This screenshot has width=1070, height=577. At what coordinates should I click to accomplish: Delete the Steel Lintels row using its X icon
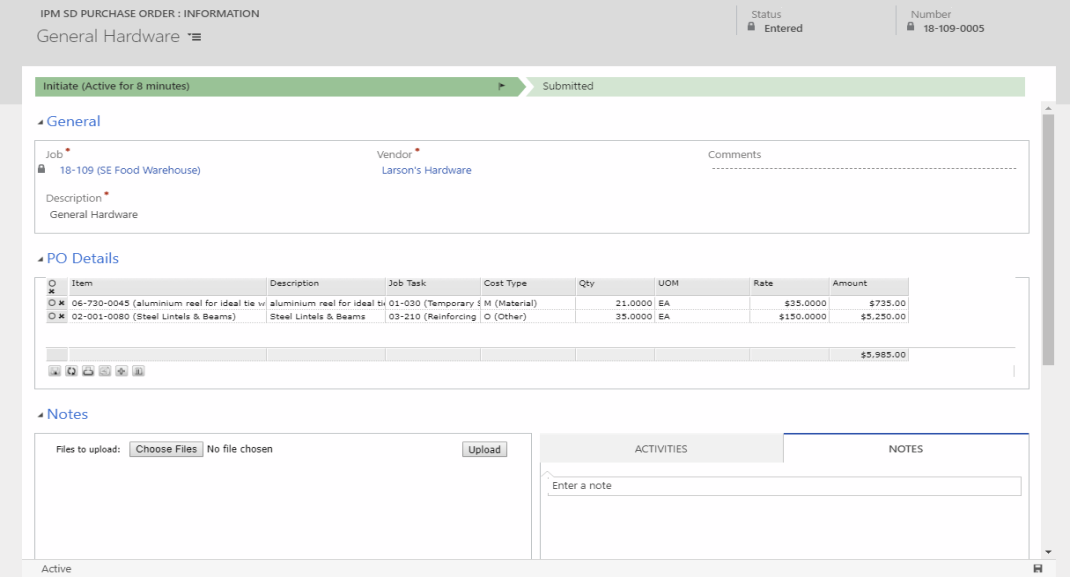coord(61,317)
